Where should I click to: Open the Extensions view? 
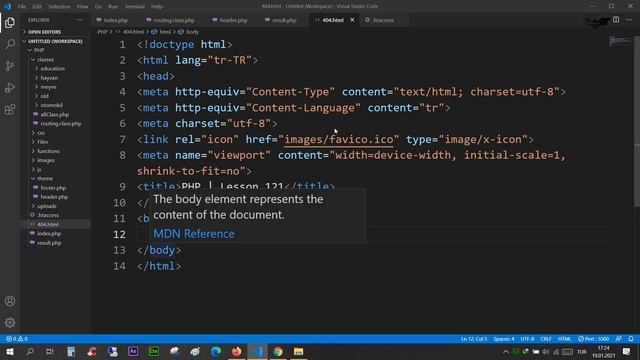10,109
